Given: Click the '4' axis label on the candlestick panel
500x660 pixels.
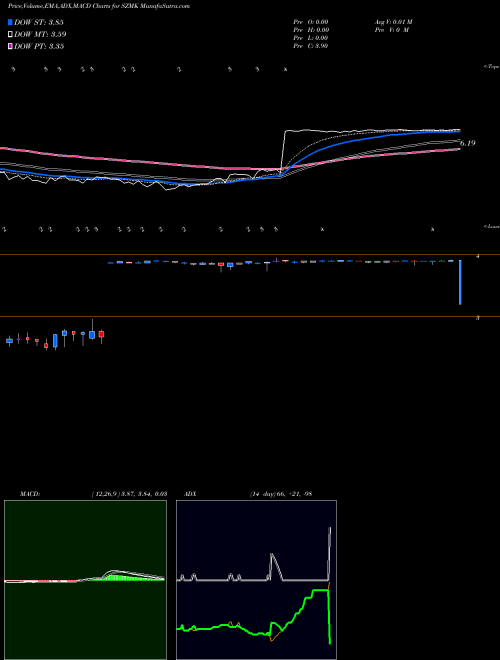Looking at the screenshot, I should [478, 256].
